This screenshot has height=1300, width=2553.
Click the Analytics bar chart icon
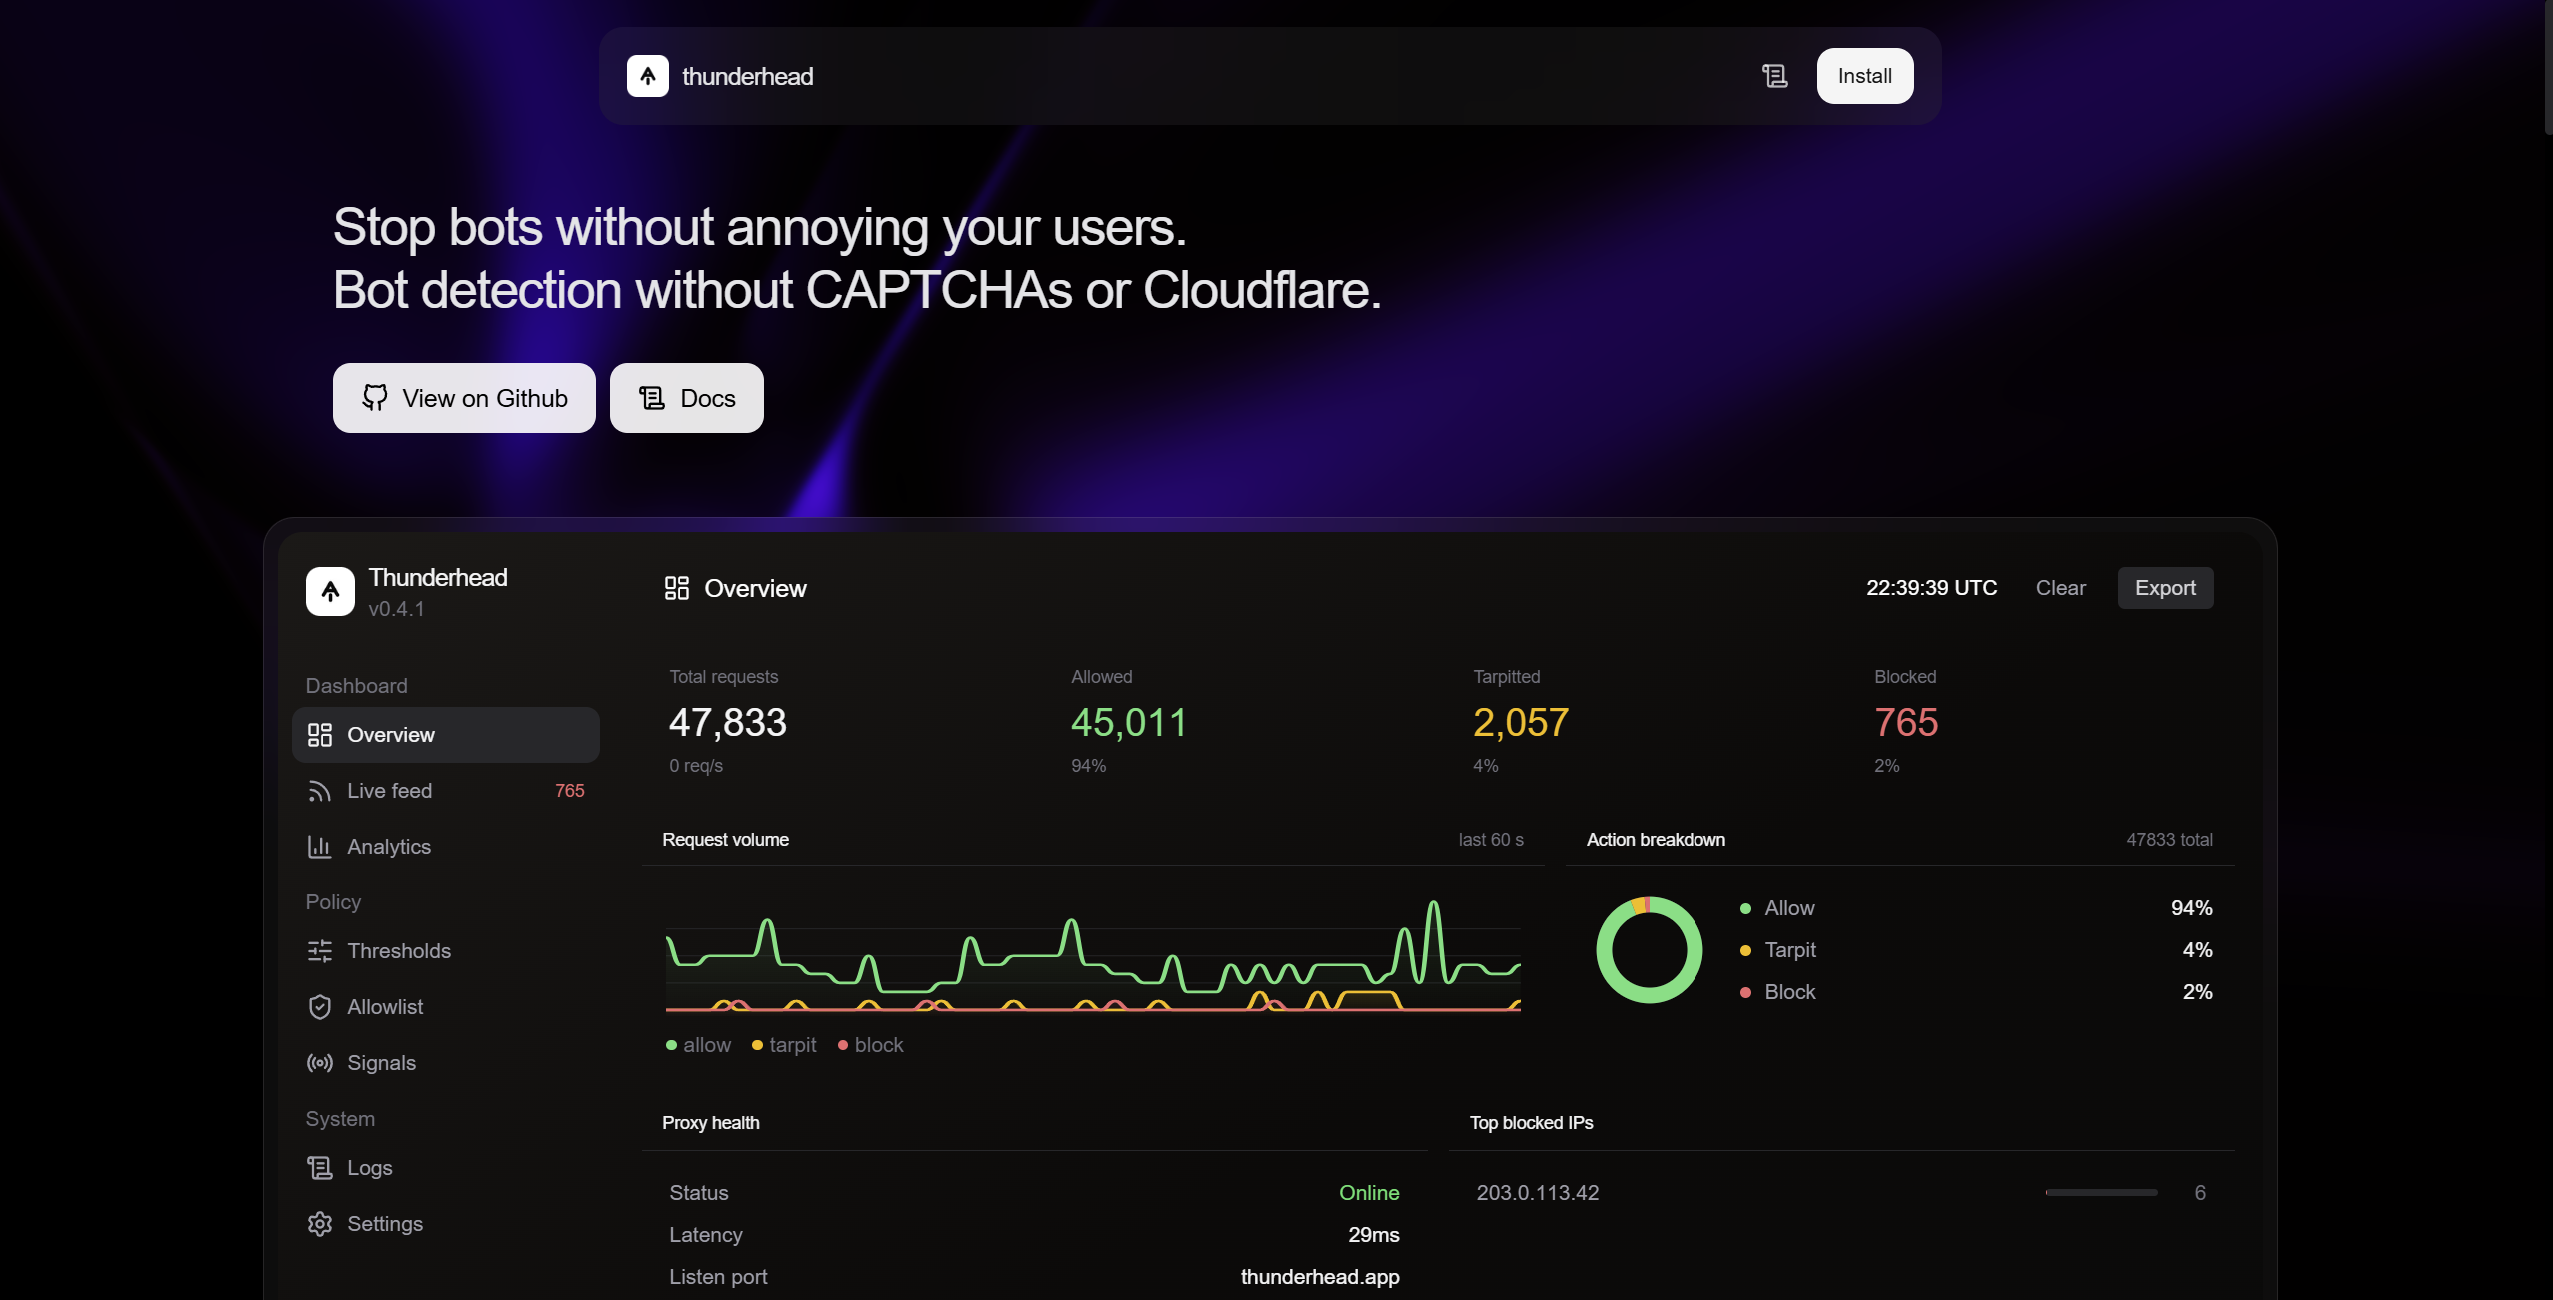click(x=320, y=847)
